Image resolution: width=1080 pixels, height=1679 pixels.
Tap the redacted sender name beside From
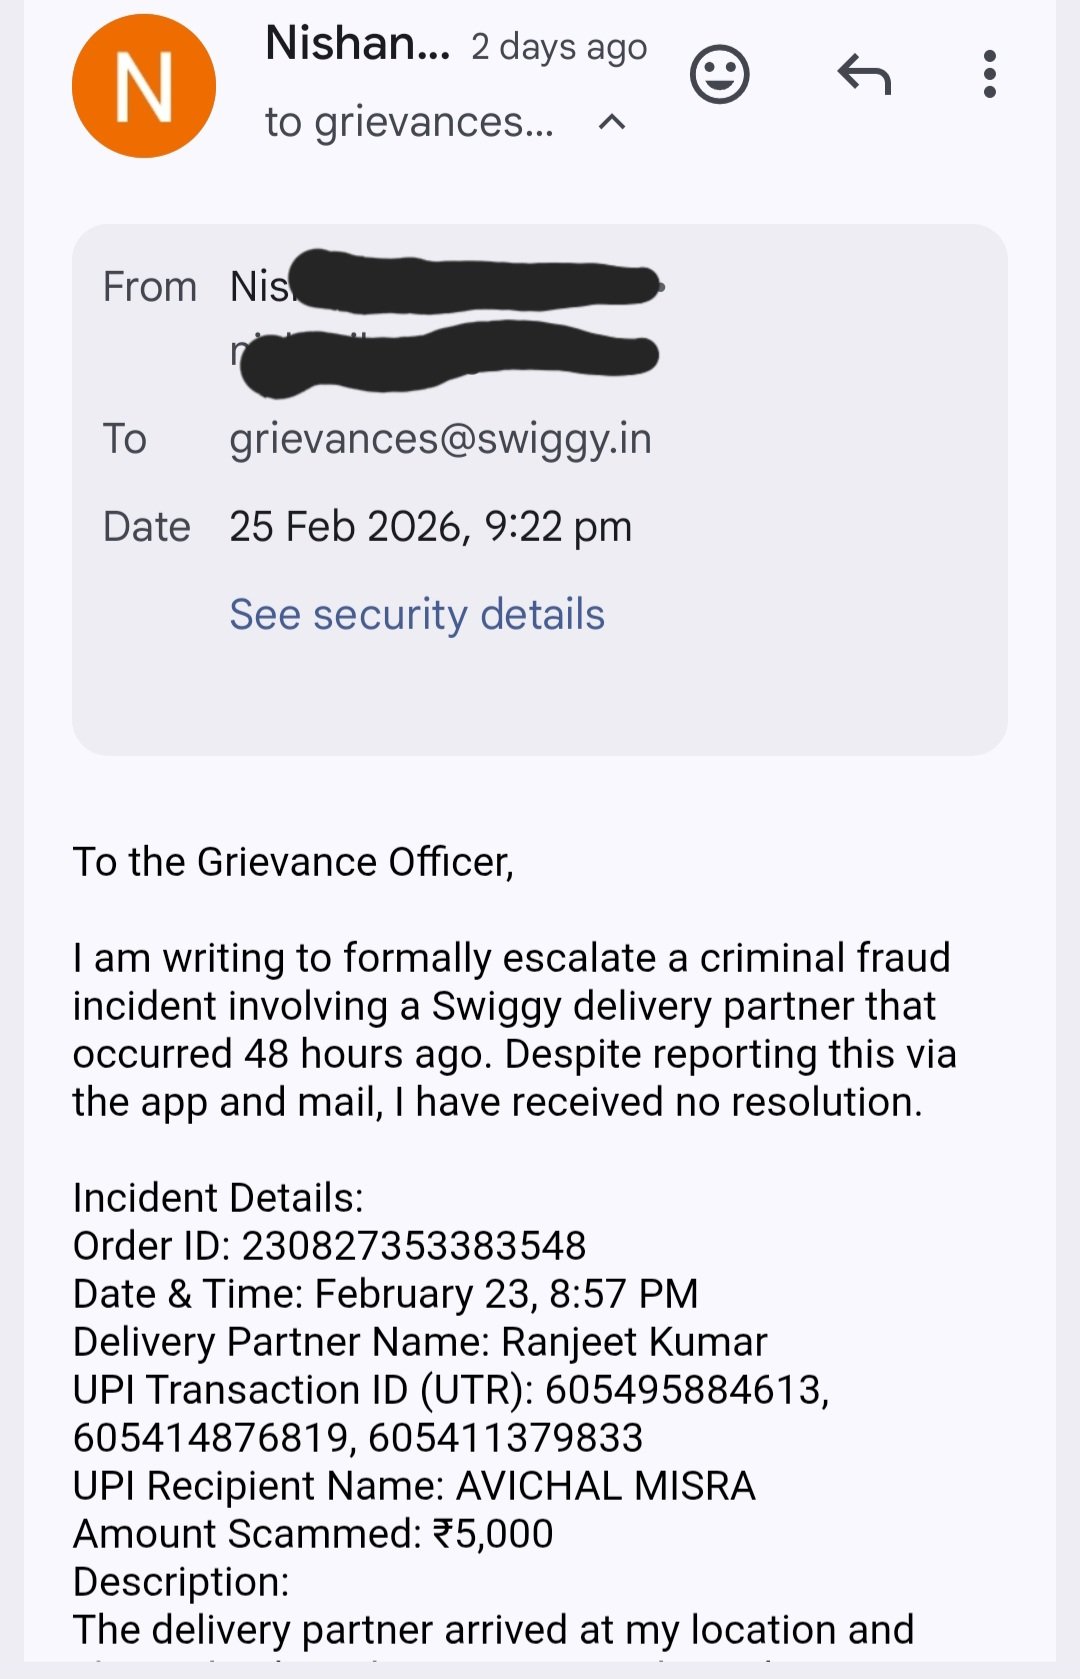tap(470, 284)
